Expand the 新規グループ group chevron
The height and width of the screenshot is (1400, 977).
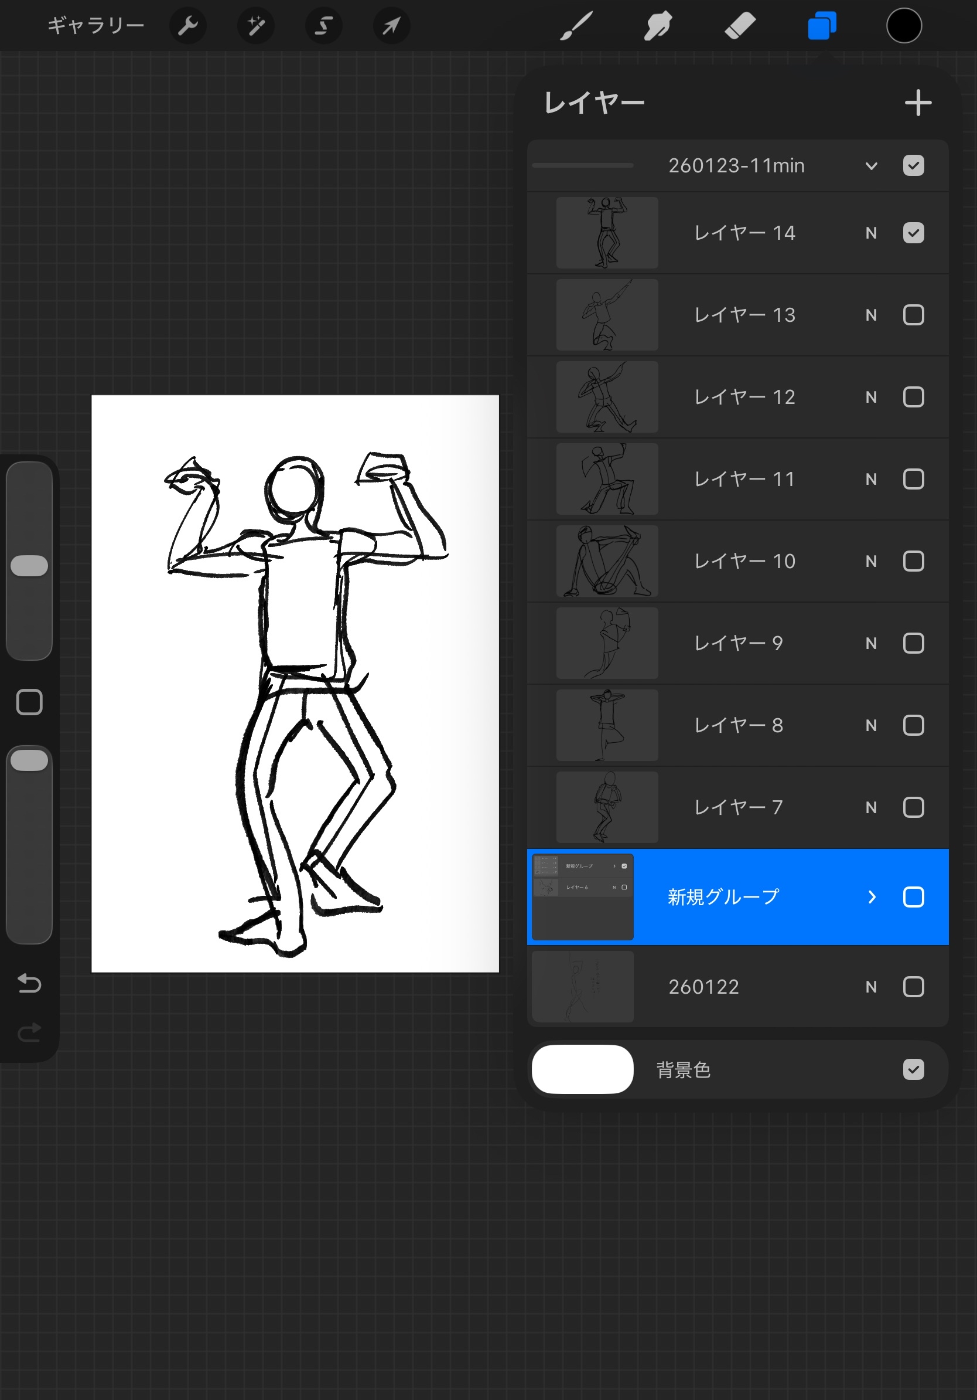[871, 897]
